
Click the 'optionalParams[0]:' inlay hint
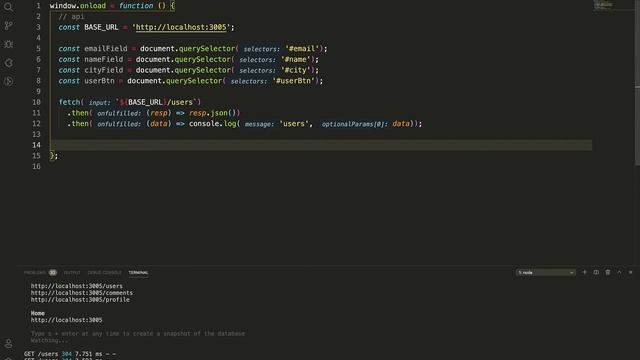354,124
